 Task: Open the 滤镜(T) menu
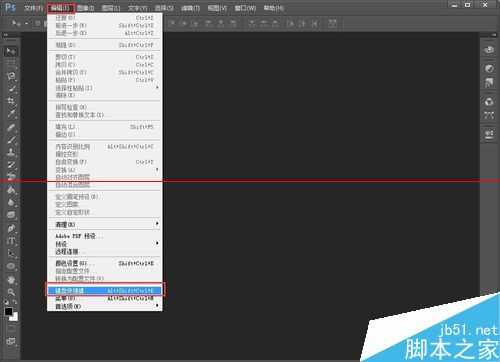pyautogui.click(x=190, y=7)
